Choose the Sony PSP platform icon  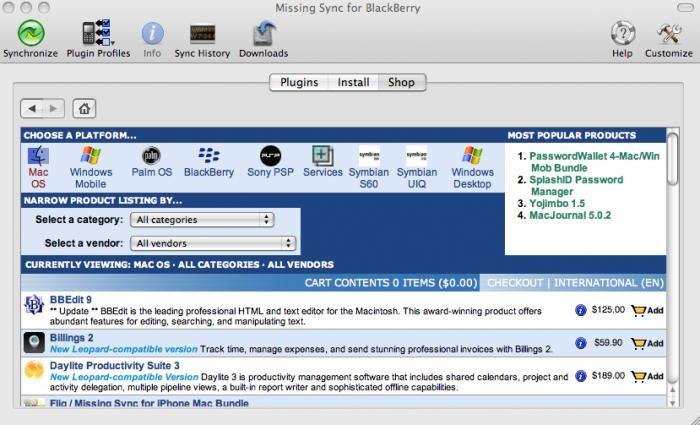[271, 156]
